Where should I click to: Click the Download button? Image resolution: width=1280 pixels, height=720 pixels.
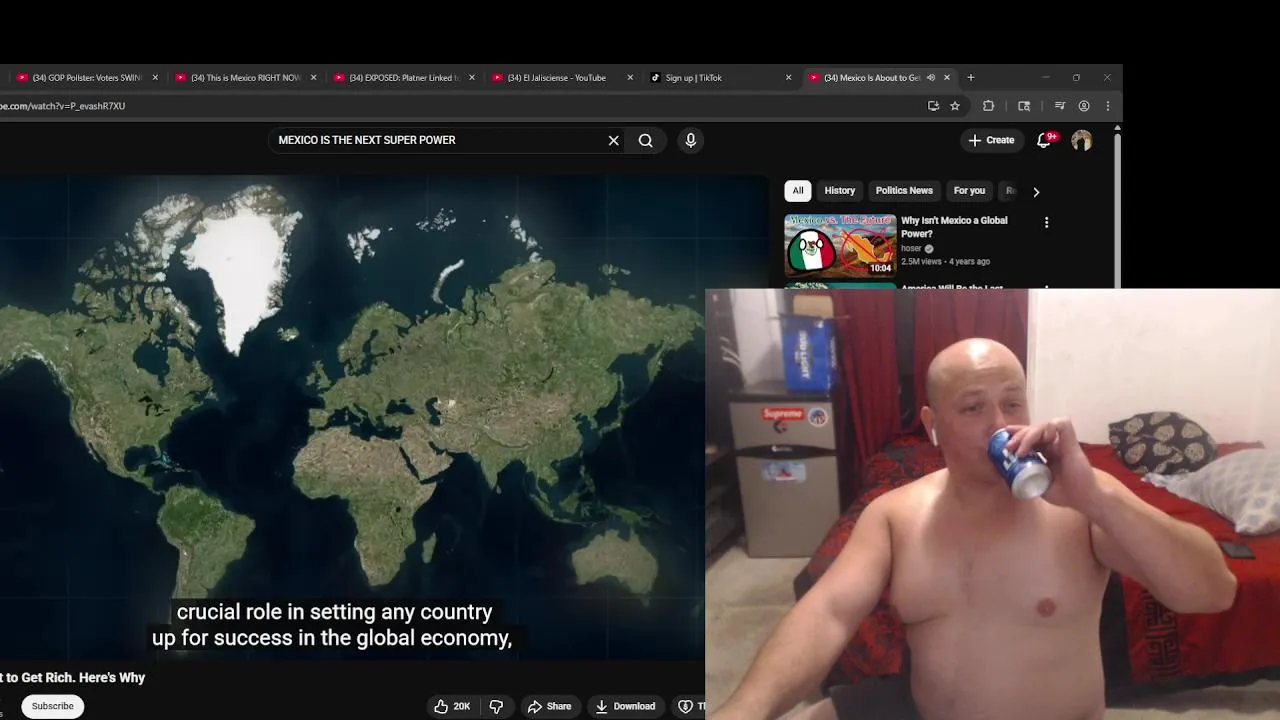click(625, 706)
